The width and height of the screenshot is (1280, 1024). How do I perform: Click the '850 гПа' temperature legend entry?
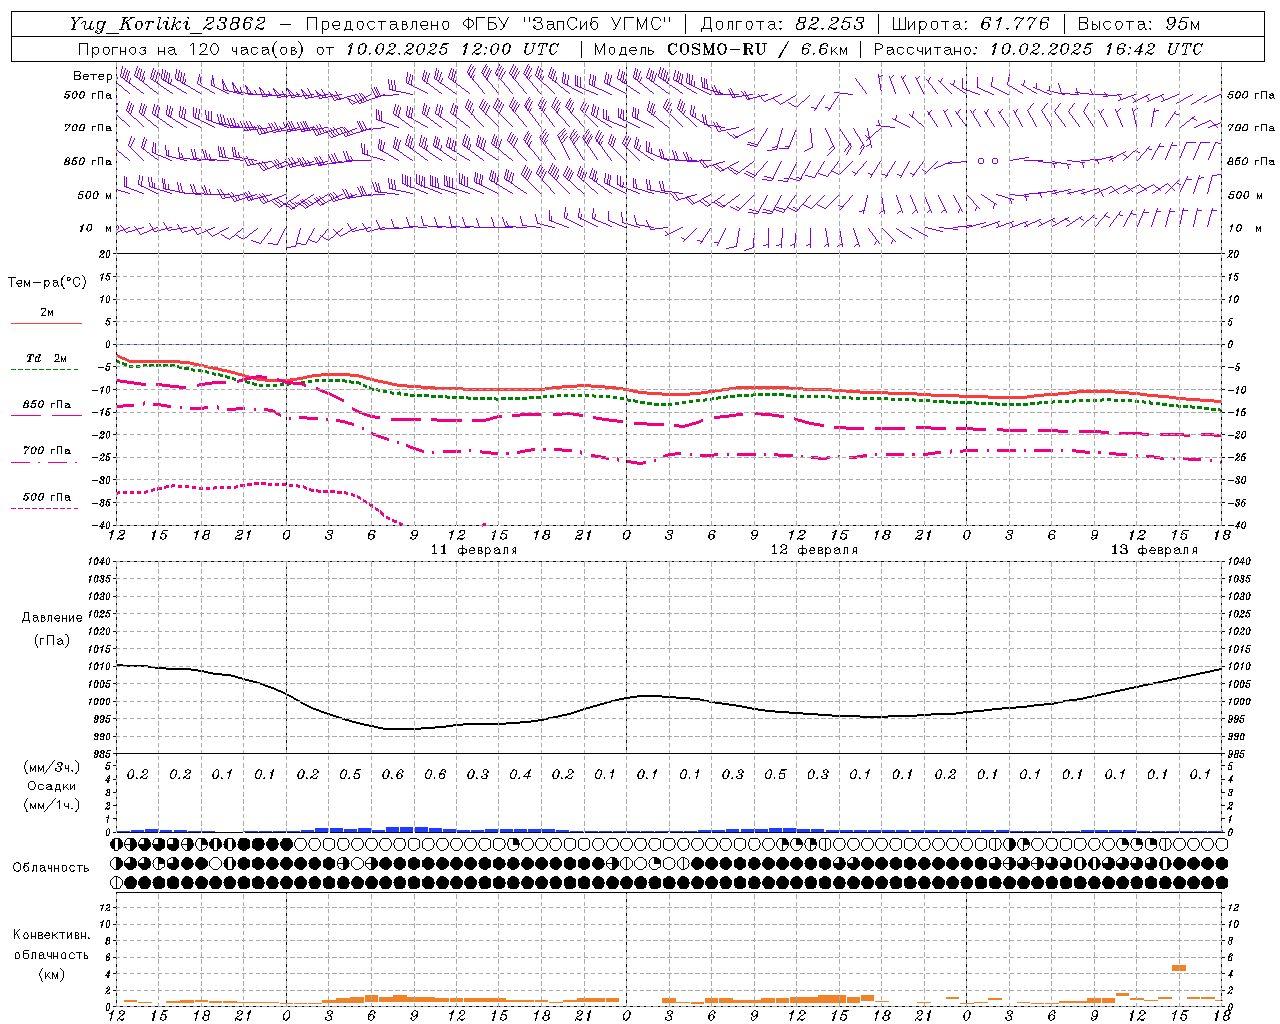[46, 405]
